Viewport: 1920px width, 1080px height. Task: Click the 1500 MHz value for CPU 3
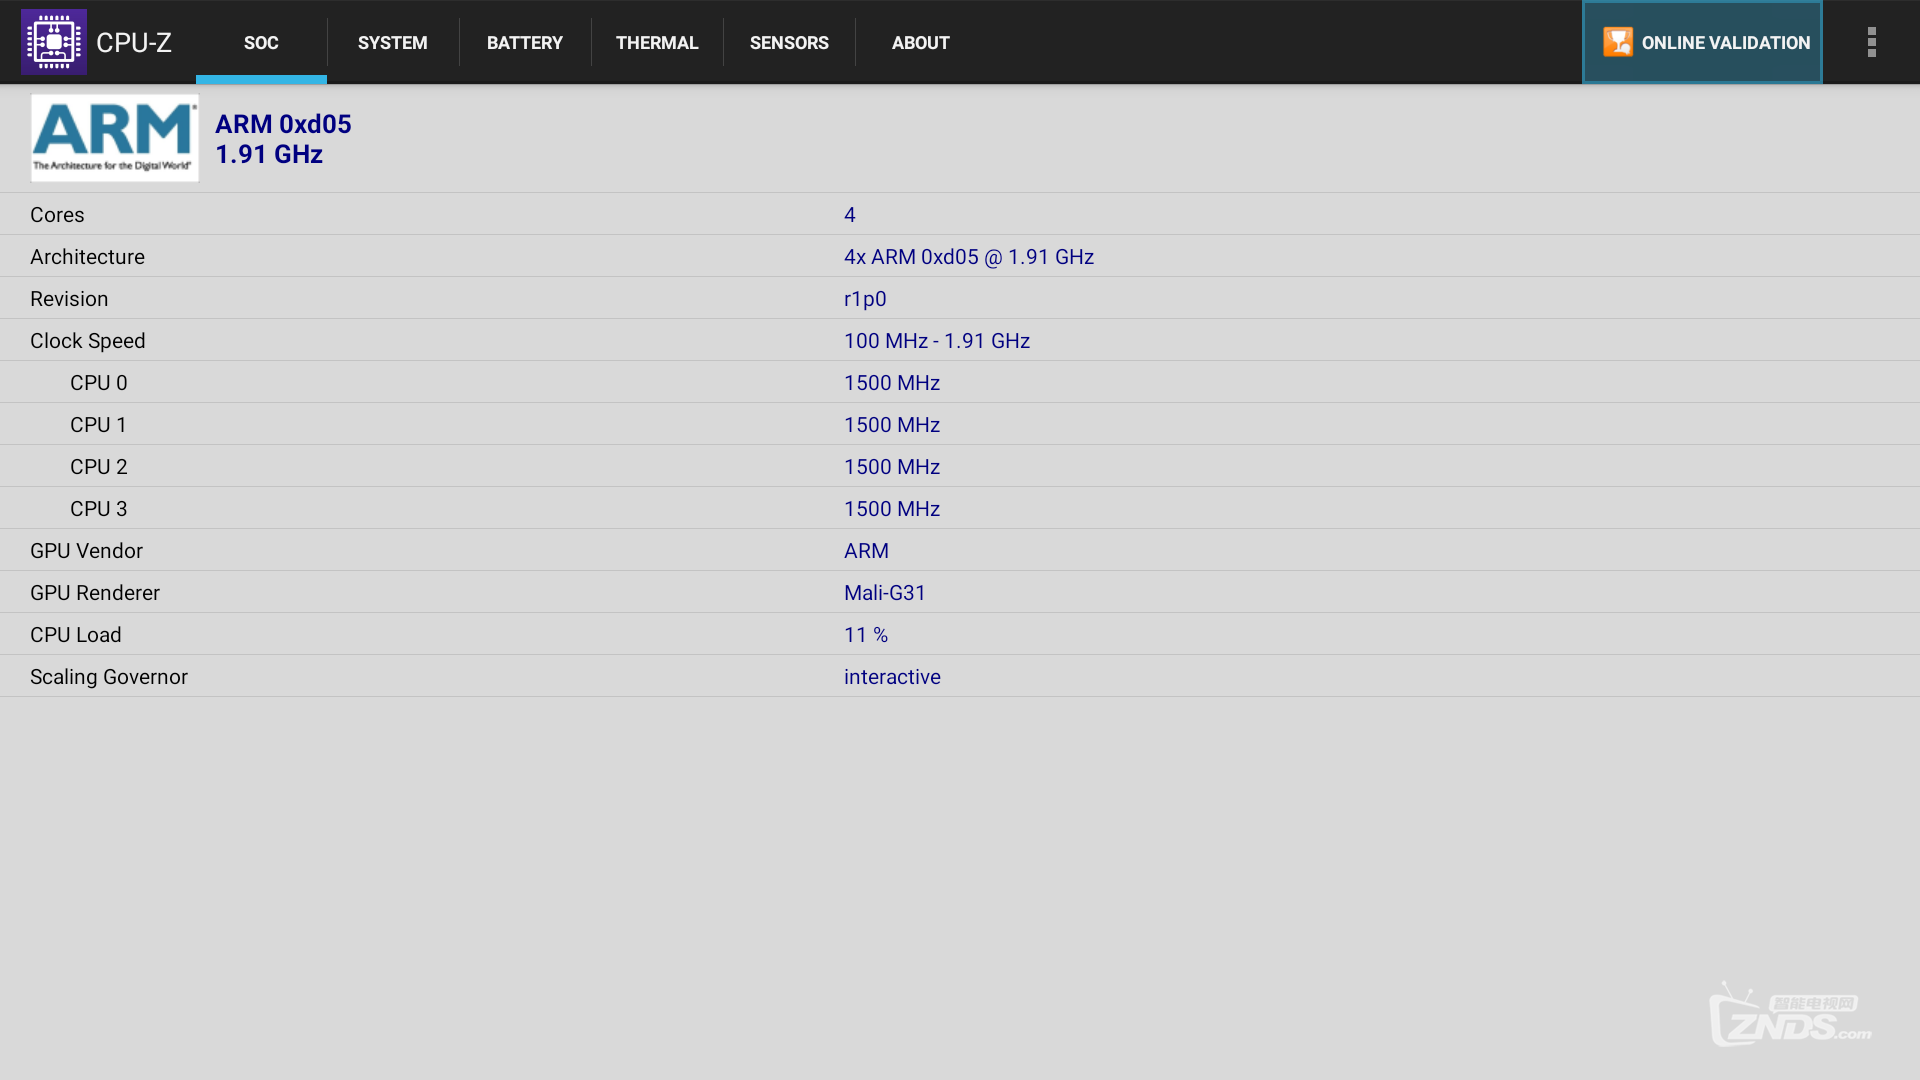[892, 509]
